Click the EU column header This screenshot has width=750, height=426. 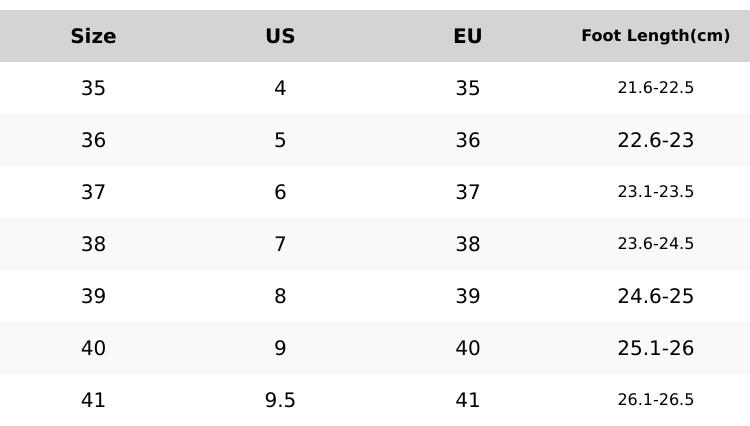468,36
